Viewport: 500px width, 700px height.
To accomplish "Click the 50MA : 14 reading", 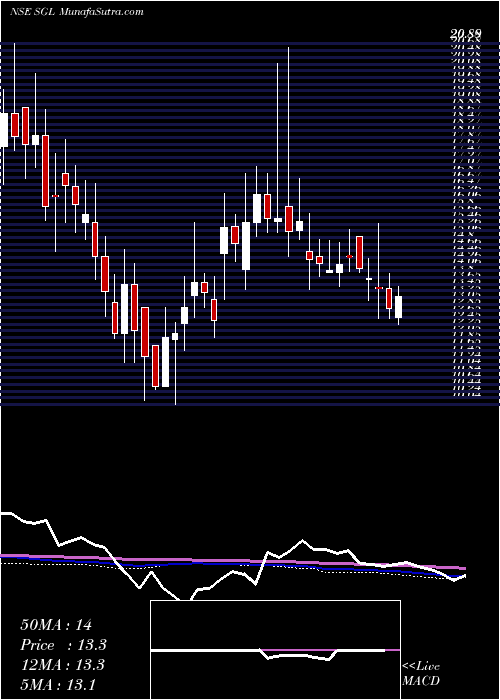I will 56,625.
